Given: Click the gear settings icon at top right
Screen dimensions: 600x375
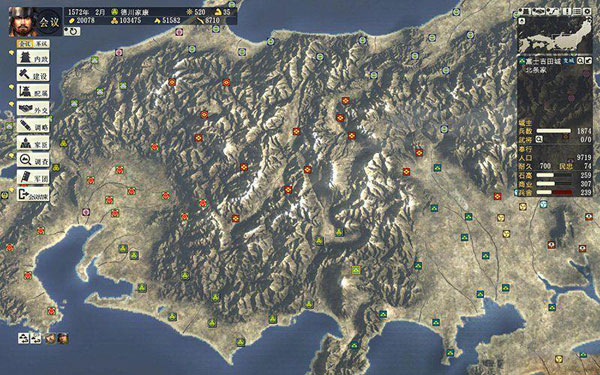Looking at the screenshot, I should click(x=587, y=11).
